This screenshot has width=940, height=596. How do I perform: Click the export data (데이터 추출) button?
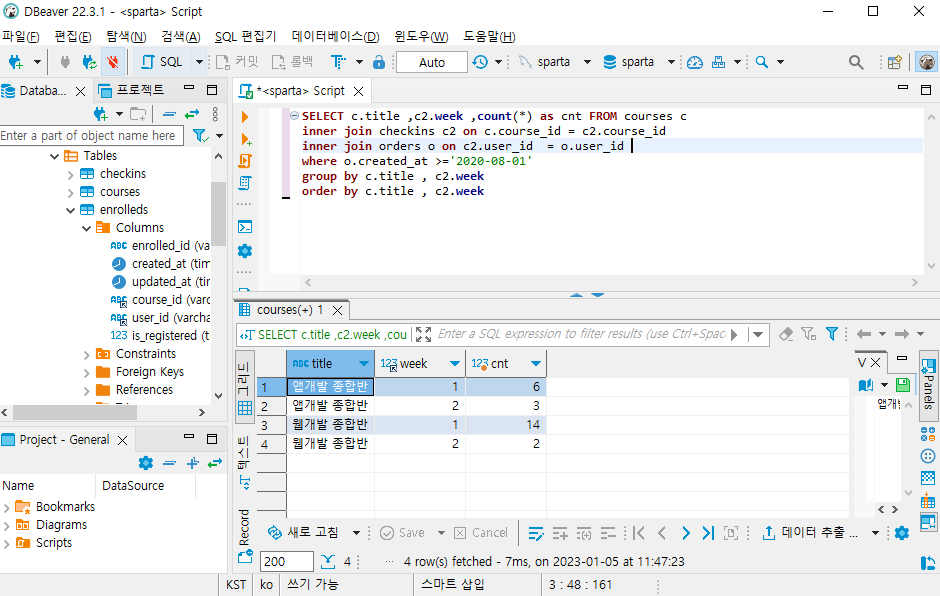pyautogui.click(x=810, y=532)
